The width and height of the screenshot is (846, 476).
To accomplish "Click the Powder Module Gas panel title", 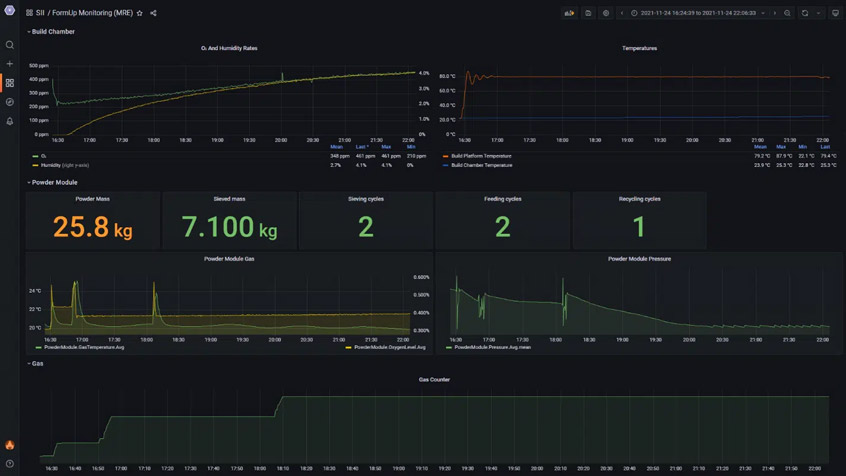I will pyautogui.click(x=229, y=259).
